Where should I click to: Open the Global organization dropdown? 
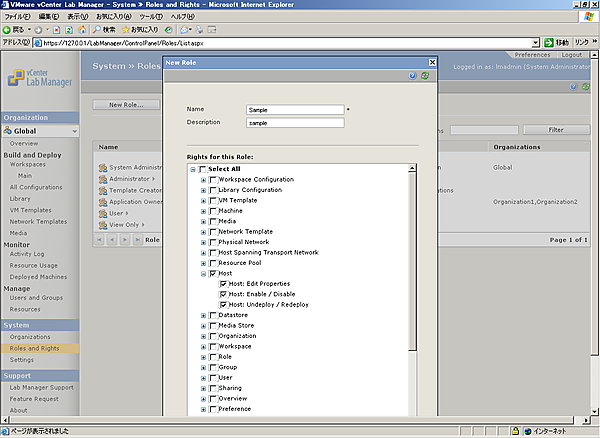74,131
